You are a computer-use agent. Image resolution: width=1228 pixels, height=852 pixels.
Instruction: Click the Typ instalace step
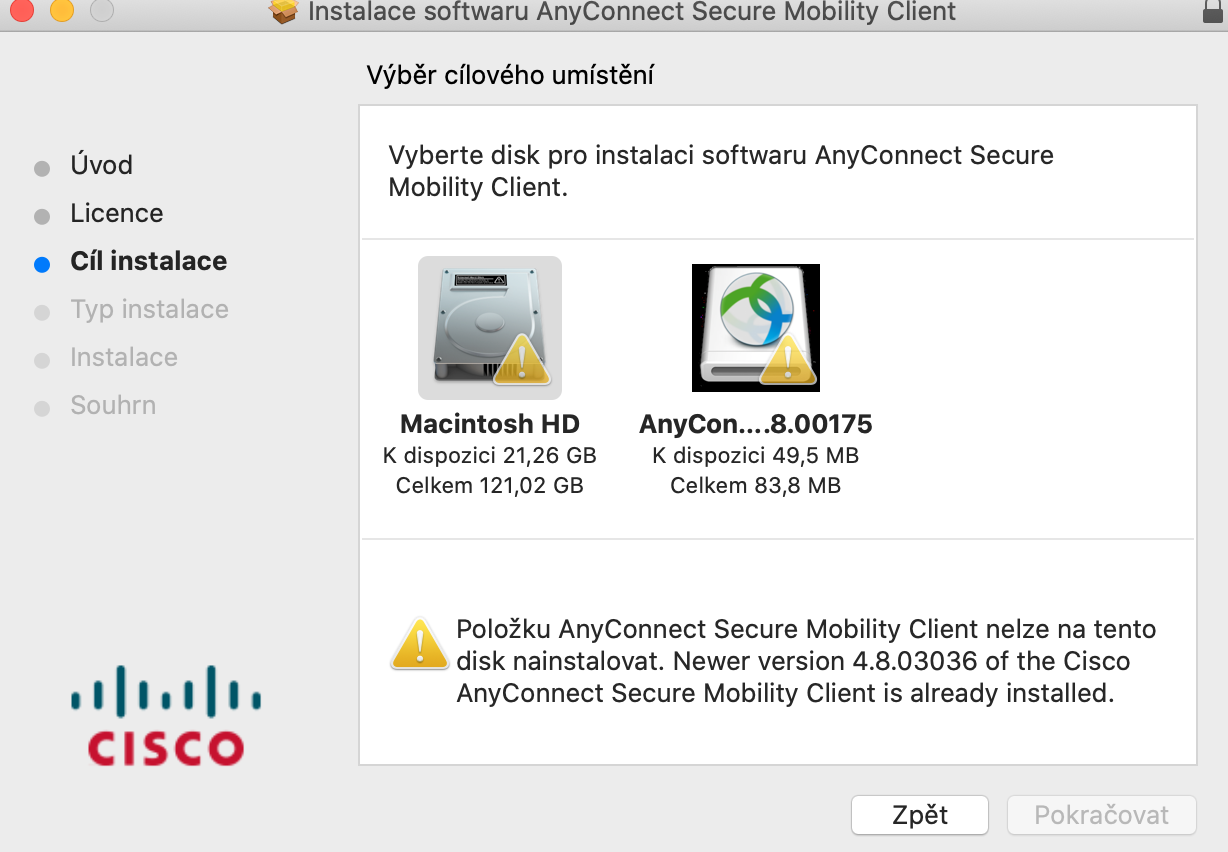click(149, 309)
